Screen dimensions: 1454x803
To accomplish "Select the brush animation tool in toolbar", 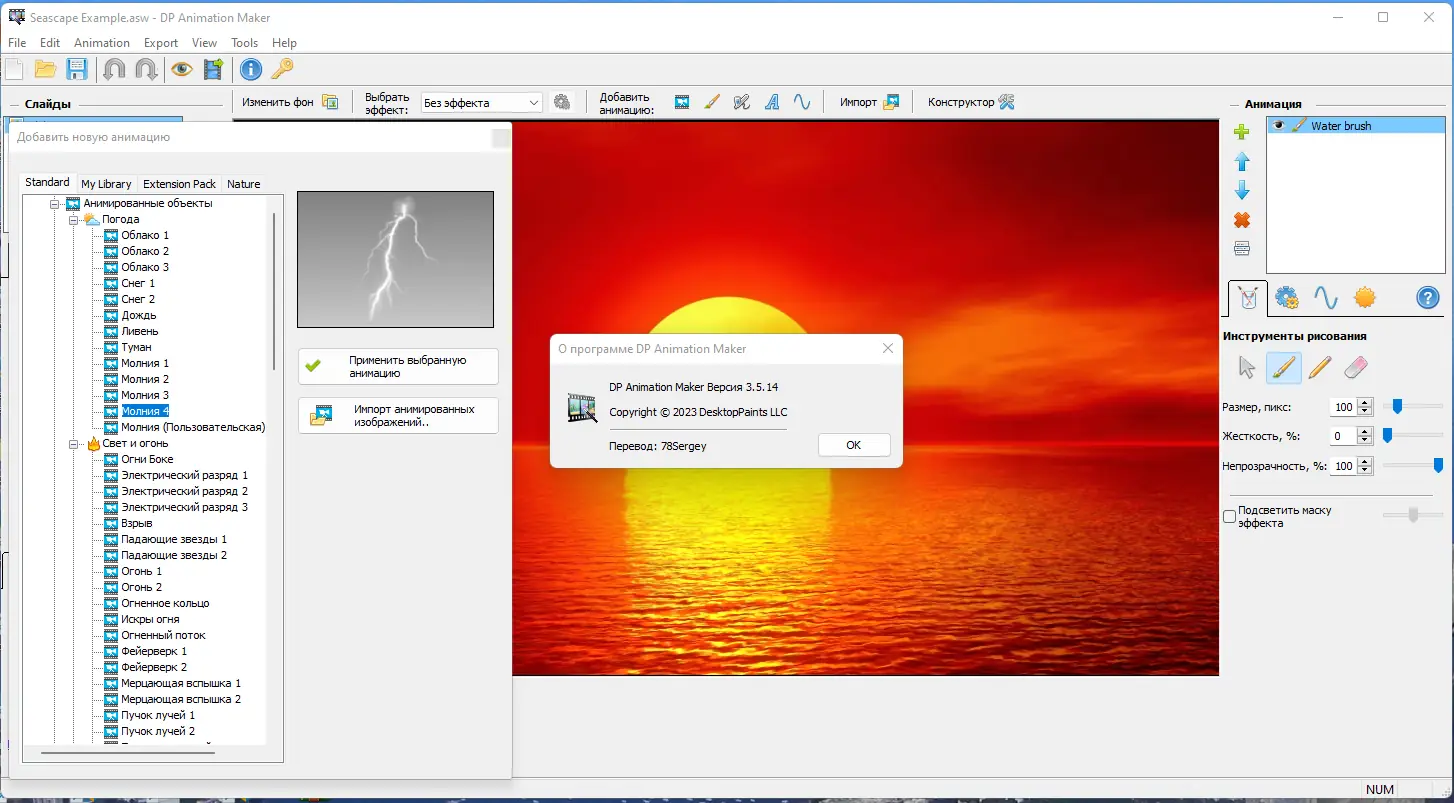I will pos(712,101).
